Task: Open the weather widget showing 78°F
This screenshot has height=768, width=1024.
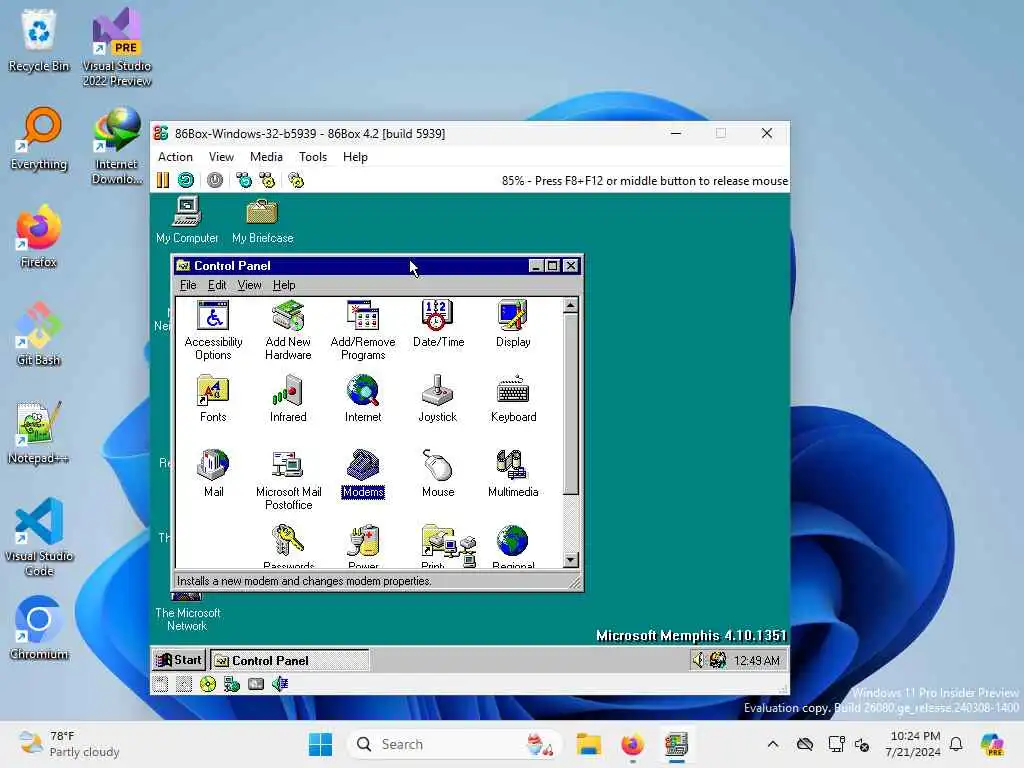Action: (69, 744)
